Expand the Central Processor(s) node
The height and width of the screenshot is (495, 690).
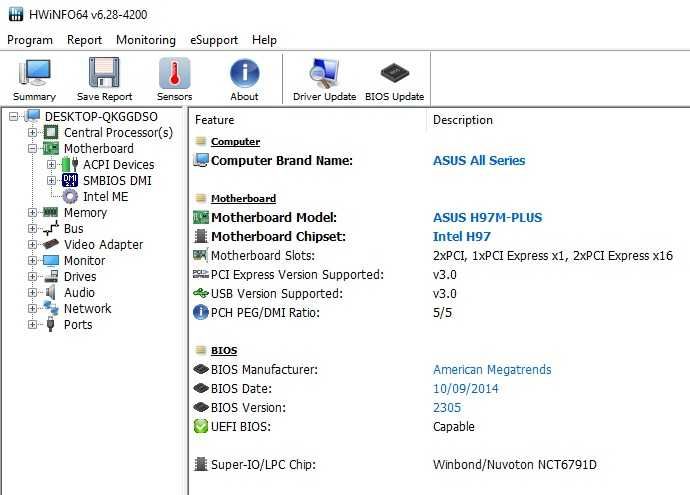tap(32, 132)
